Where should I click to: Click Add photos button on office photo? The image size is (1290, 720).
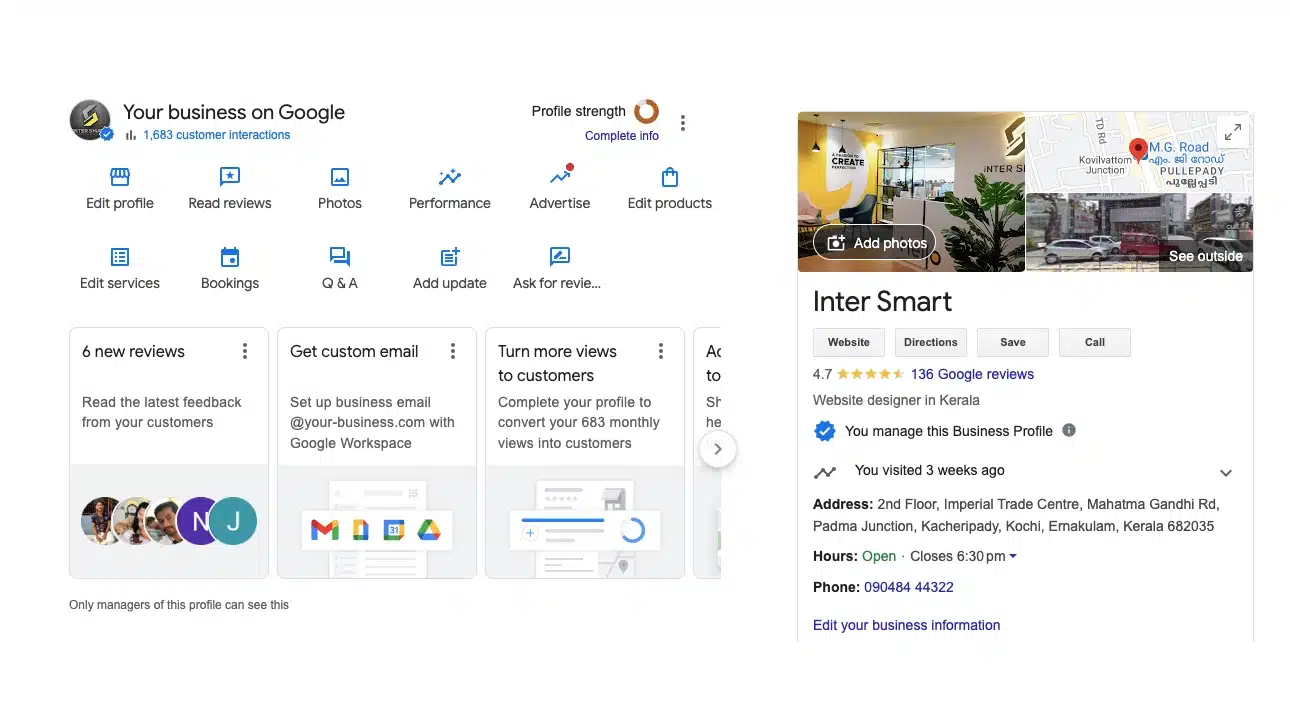click(875, 243)
